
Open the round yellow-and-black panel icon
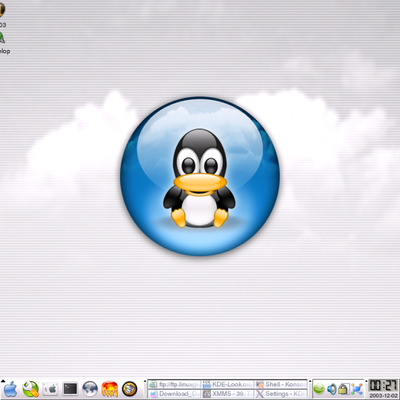tap(129, 389)
